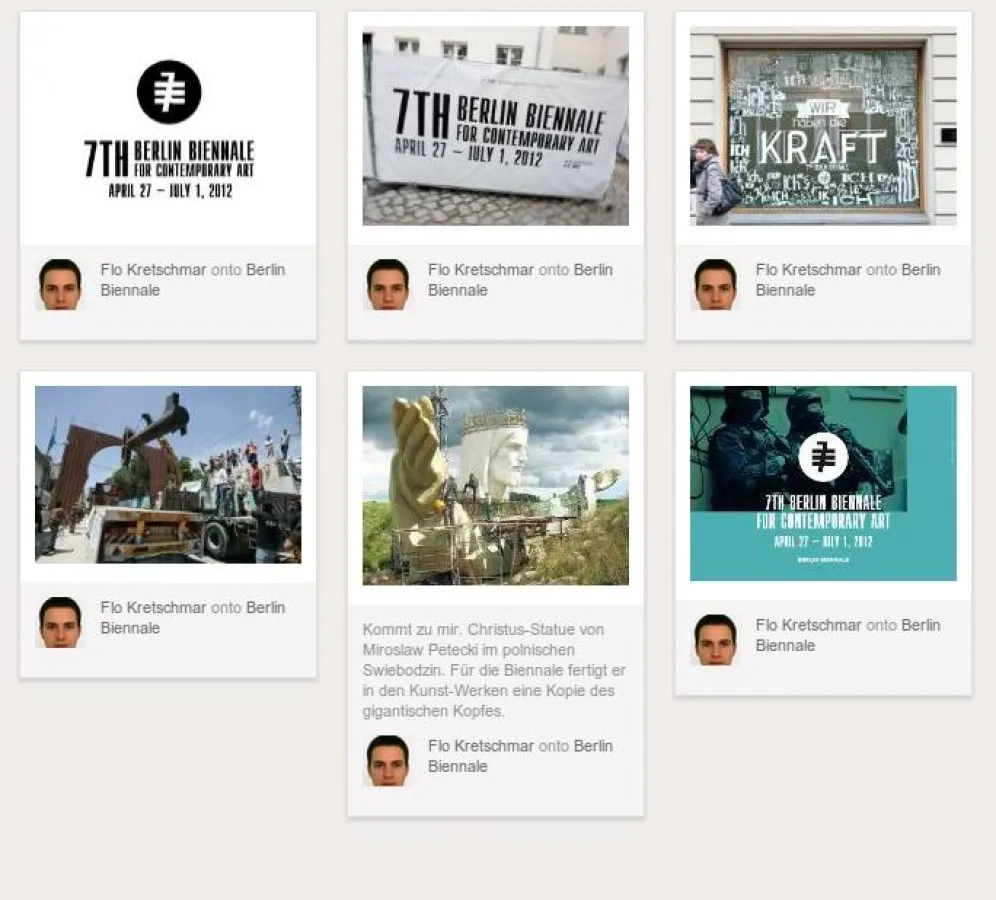Click the avatar under the KRAFT window pin
Image resolution: width=996 pixels, height=900 pixels.
[x=715, y=284]
